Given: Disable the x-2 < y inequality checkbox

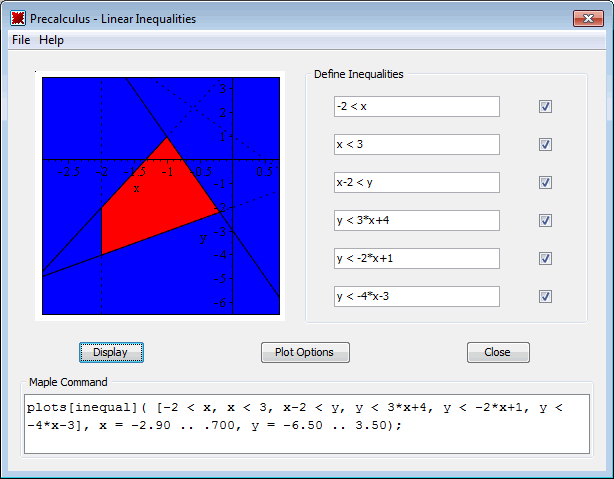Looking at the screenshot, I should tap(545, 183).
